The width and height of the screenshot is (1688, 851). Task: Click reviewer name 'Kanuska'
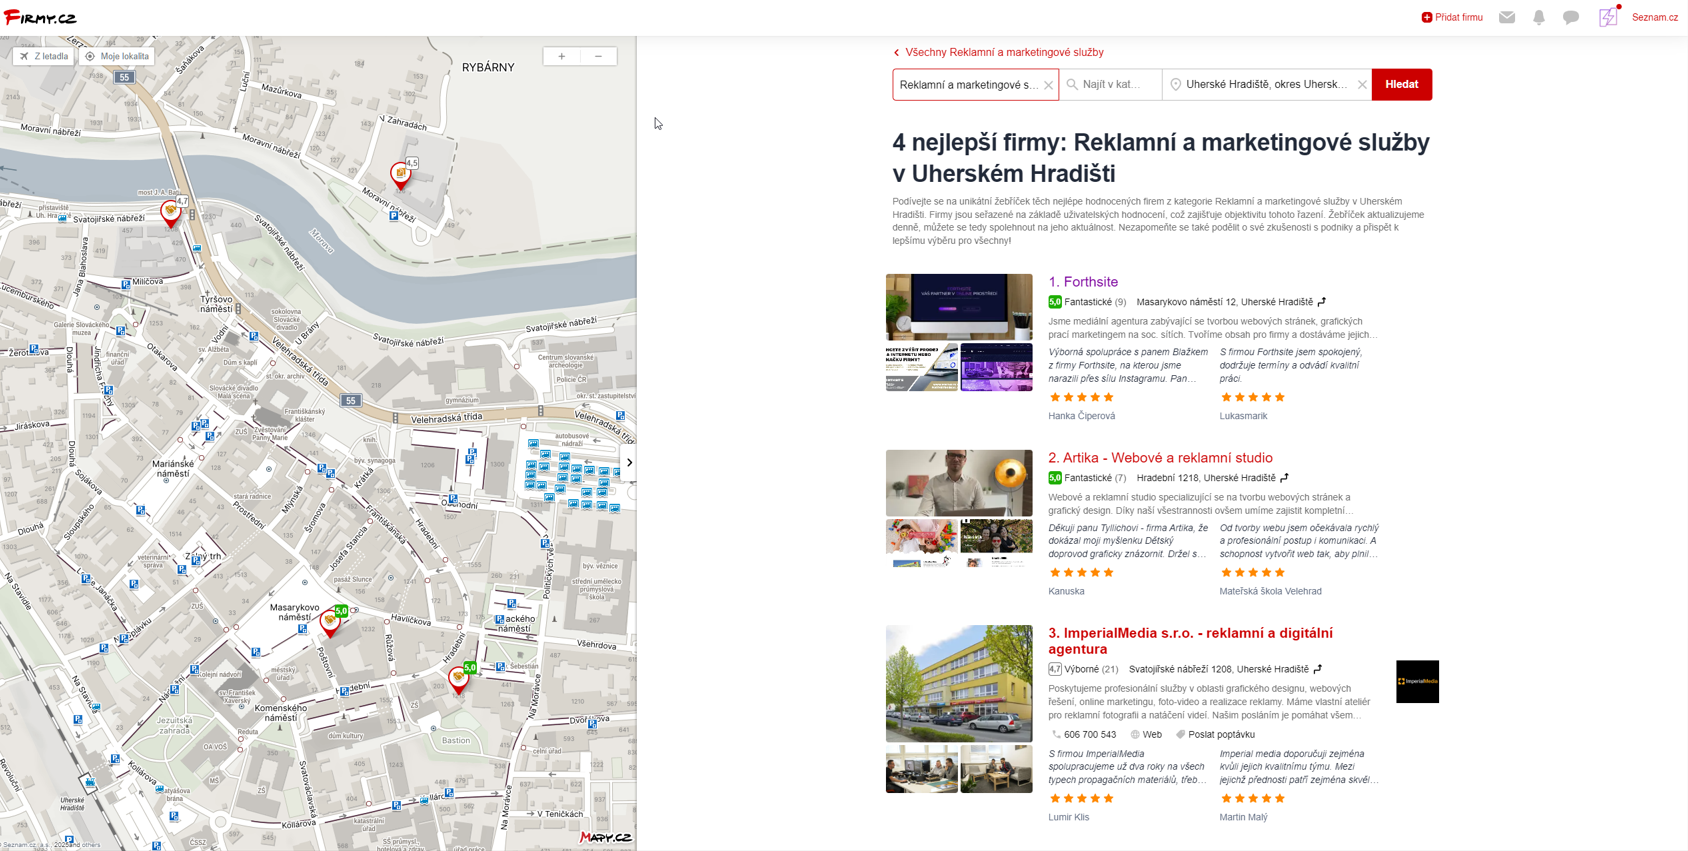tap(1066, 591)
